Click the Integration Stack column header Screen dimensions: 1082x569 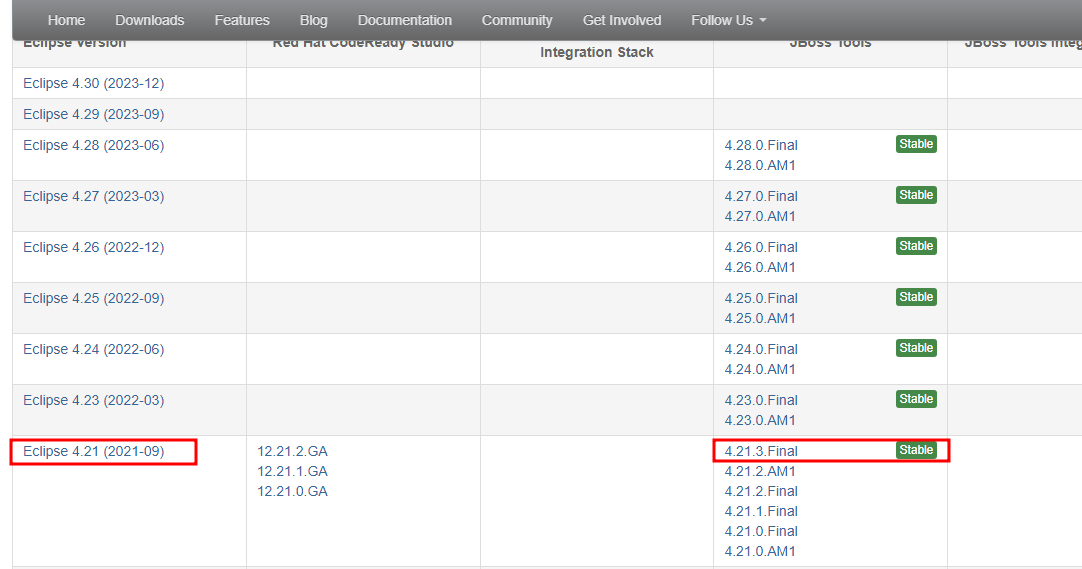[597, 52]
